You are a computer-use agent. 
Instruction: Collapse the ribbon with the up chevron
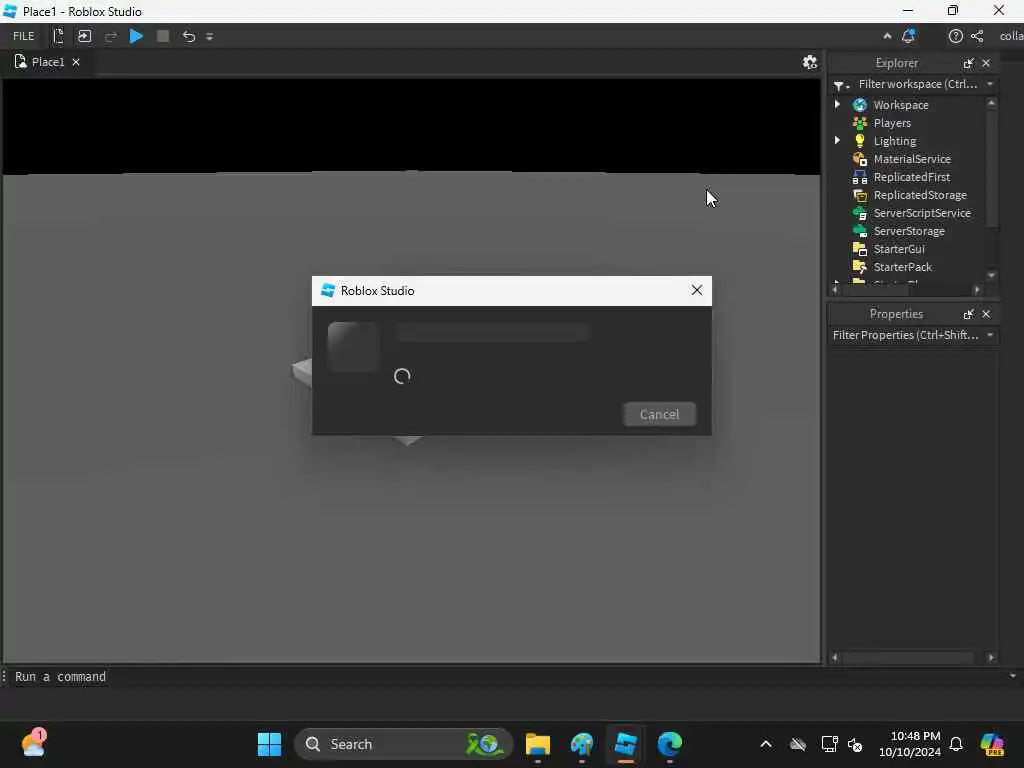887,36
